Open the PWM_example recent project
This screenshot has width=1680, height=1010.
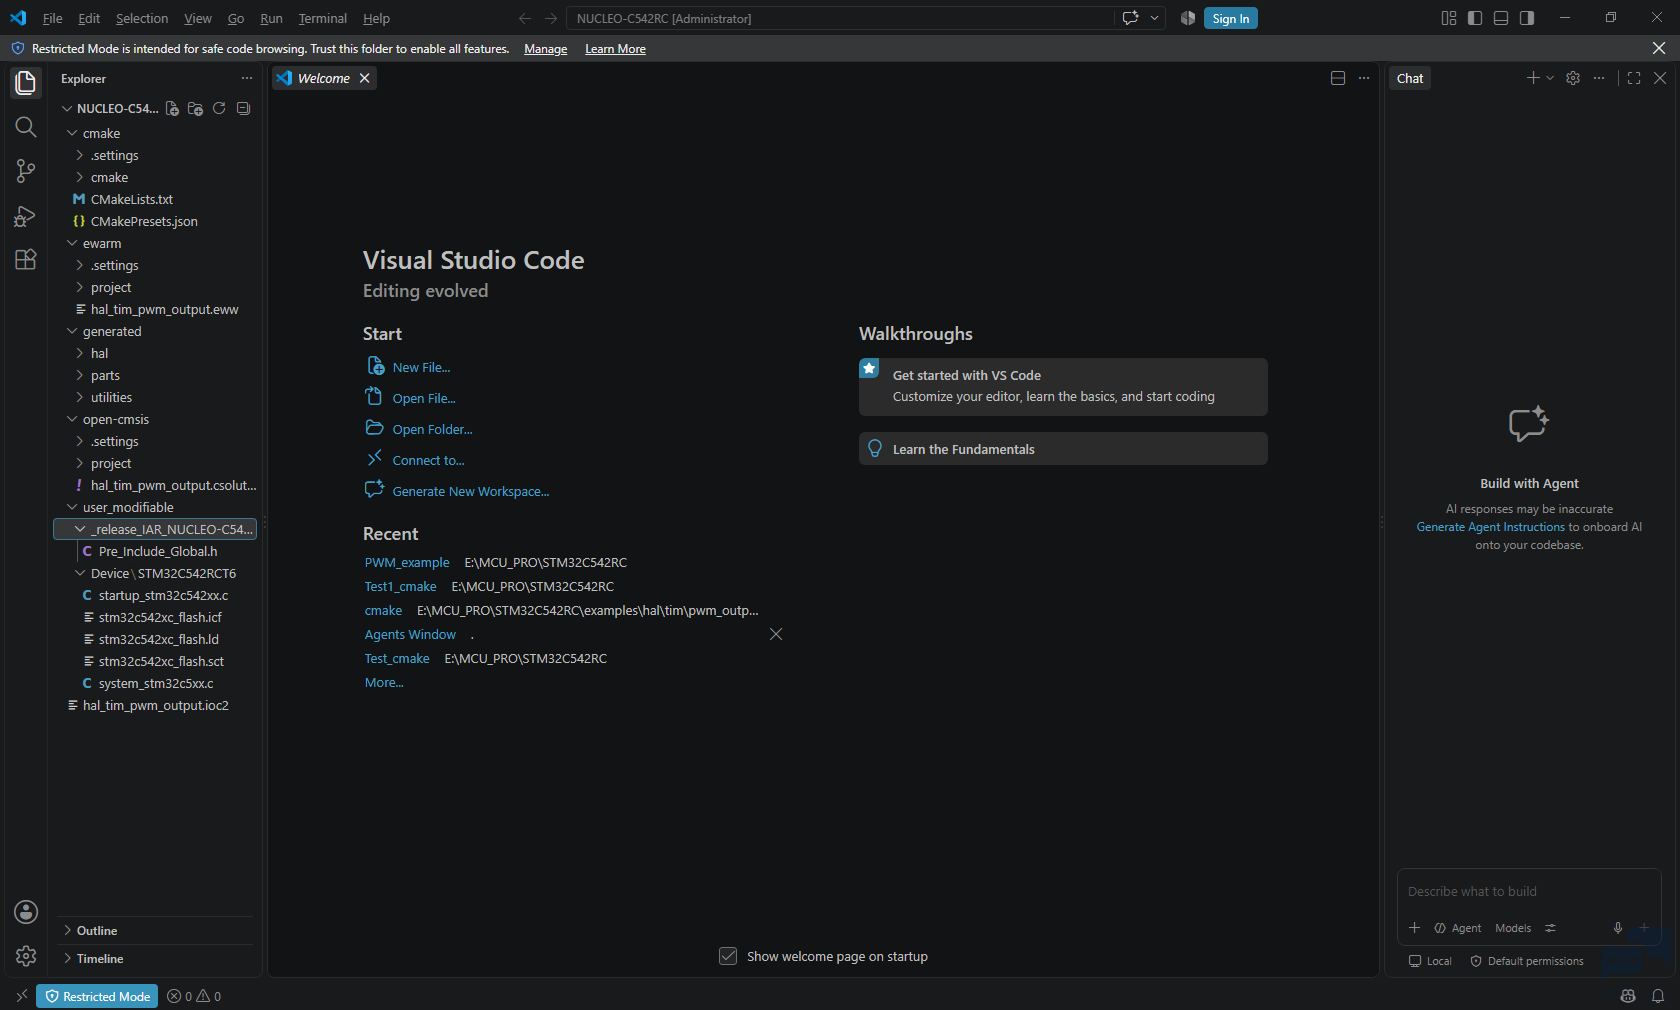tap(407, 562)
